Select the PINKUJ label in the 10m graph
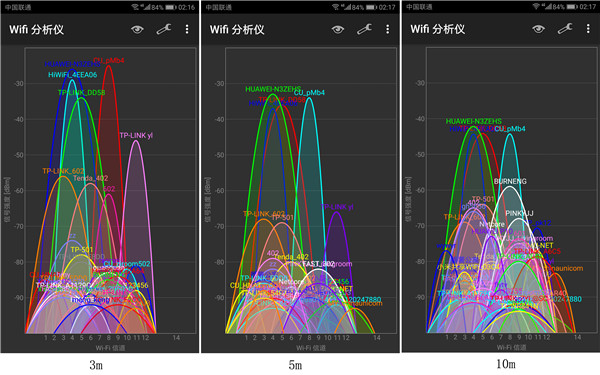This screenshot has width=600, height=375. pyautogui.click(x=519, y=214)
